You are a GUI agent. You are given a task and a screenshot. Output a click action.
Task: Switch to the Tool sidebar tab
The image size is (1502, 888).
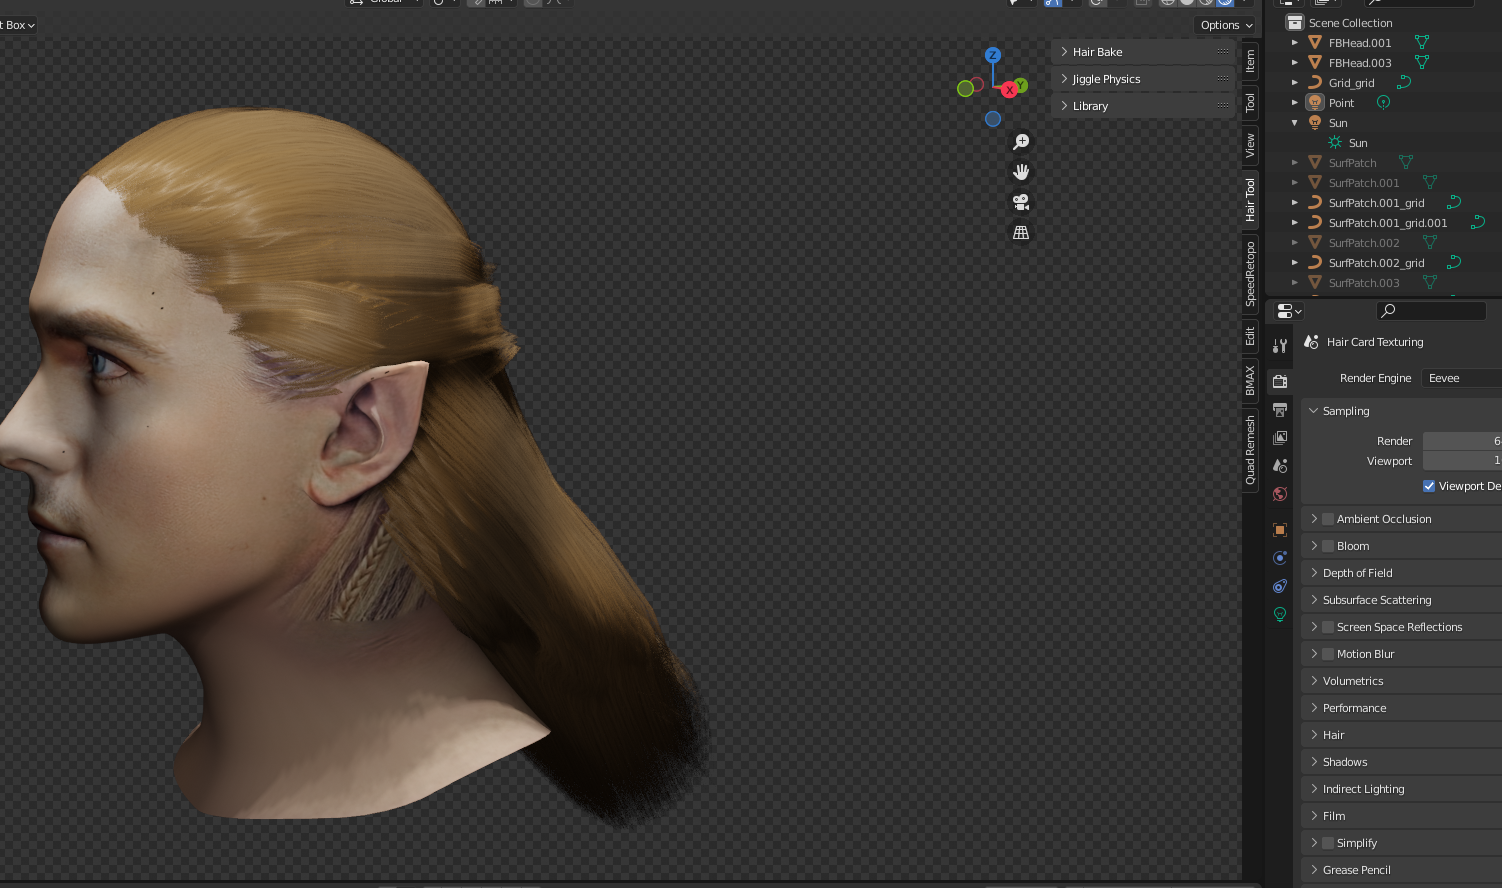[1250, 102]
